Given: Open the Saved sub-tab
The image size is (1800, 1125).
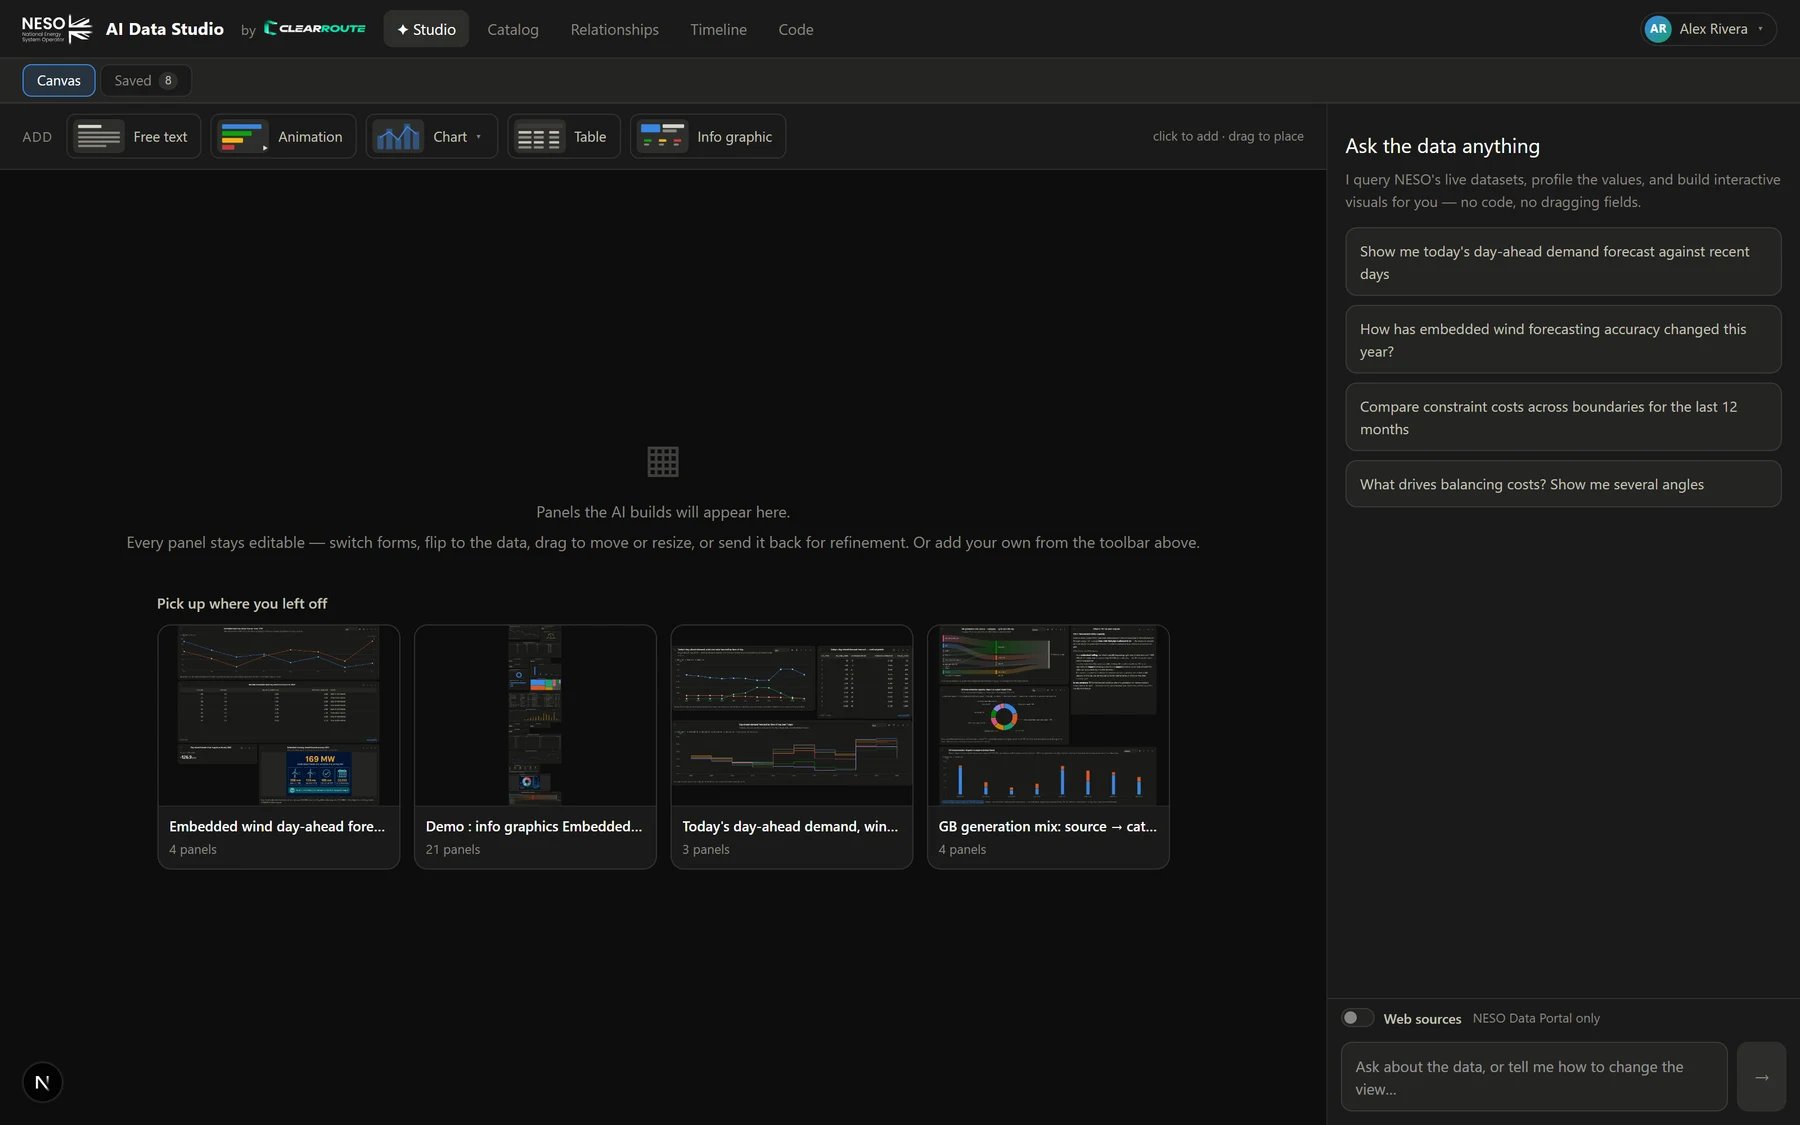Looking at the screenshot, I should [146, 80].
